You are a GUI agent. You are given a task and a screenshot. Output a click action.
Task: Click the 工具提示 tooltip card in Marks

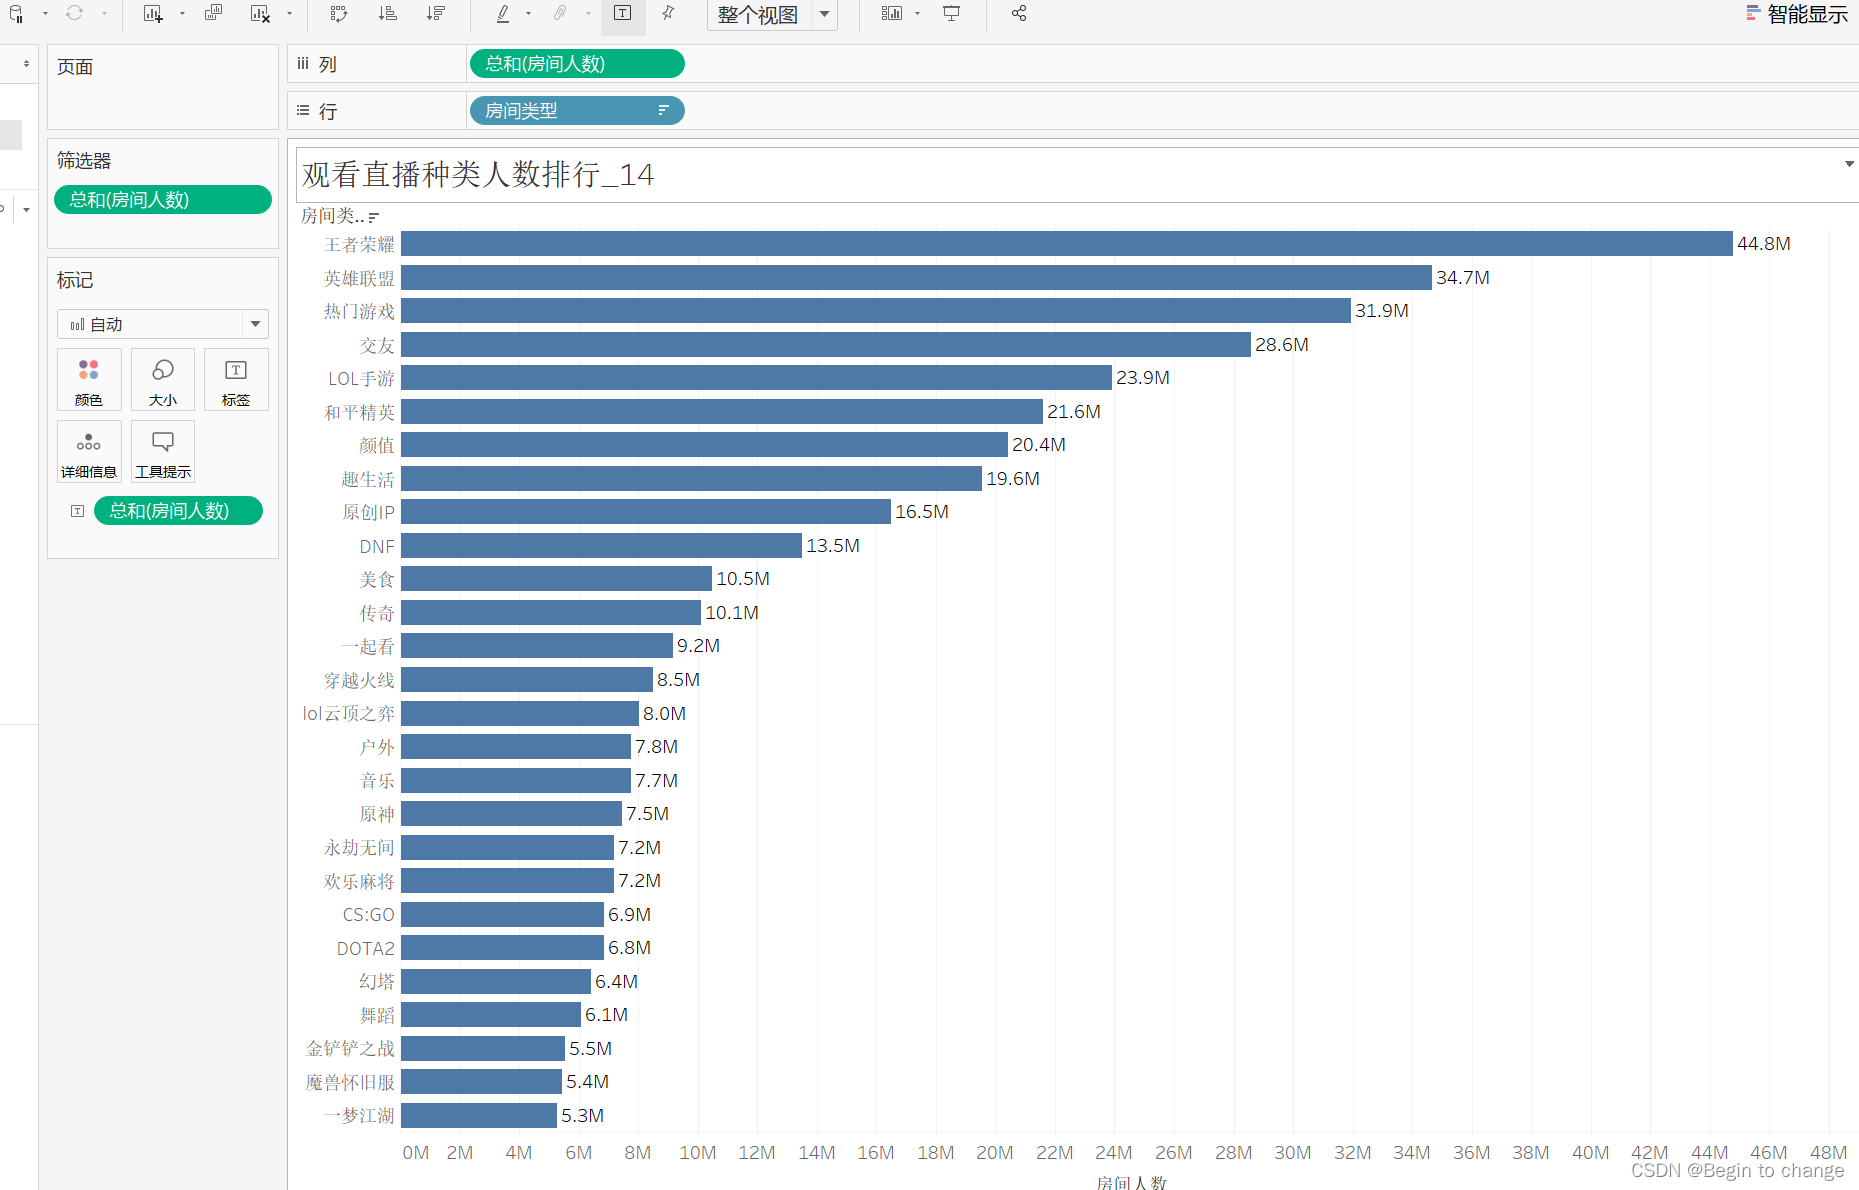pyautogui.click(x=163, y=451)
